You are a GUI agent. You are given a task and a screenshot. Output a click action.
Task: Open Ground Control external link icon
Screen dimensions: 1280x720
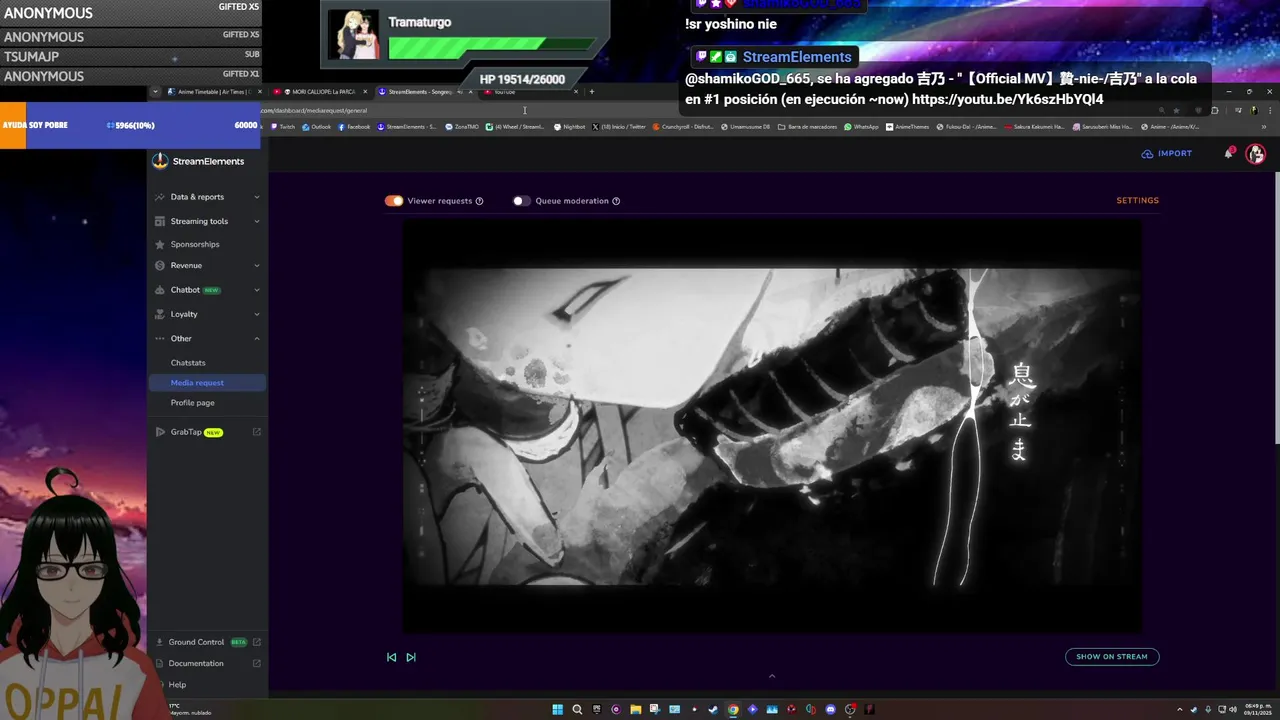pos(257,642)
